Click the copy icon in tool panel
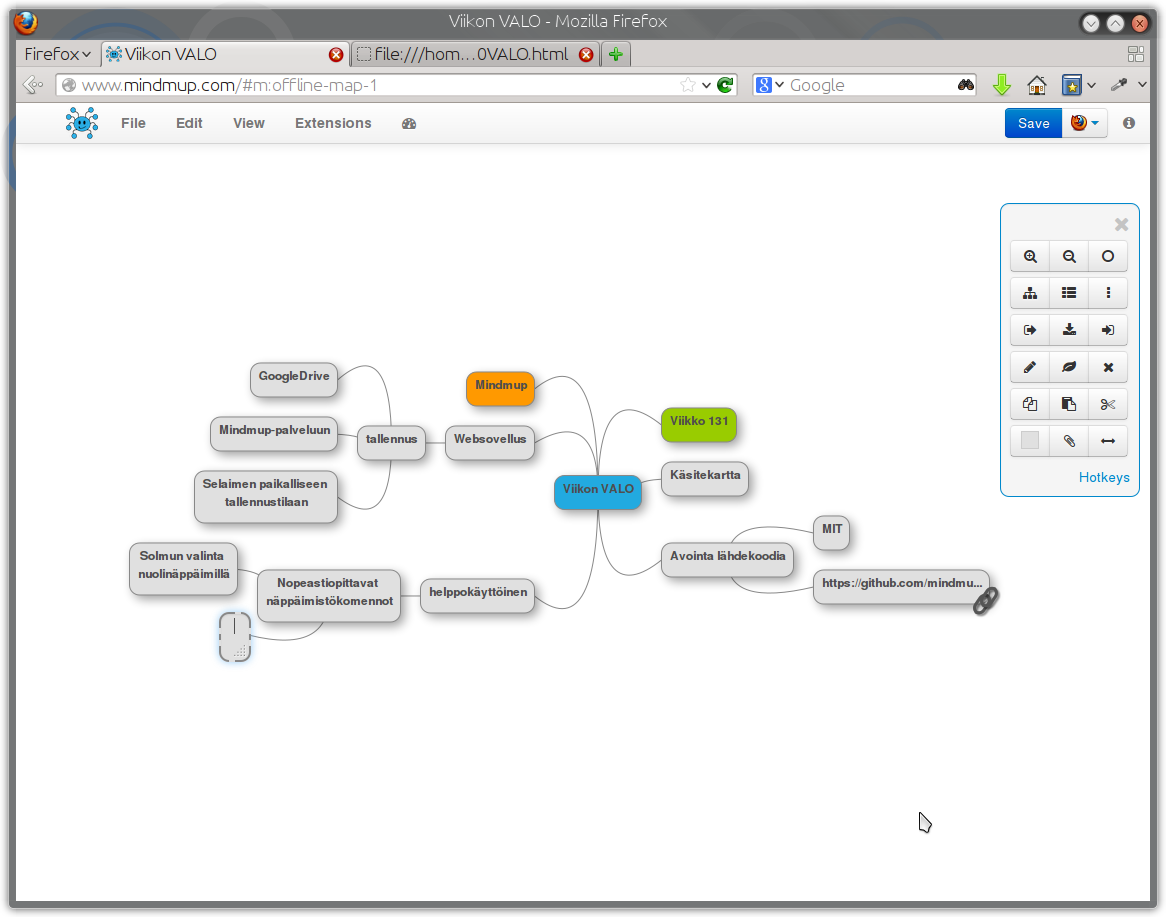 1030,405
